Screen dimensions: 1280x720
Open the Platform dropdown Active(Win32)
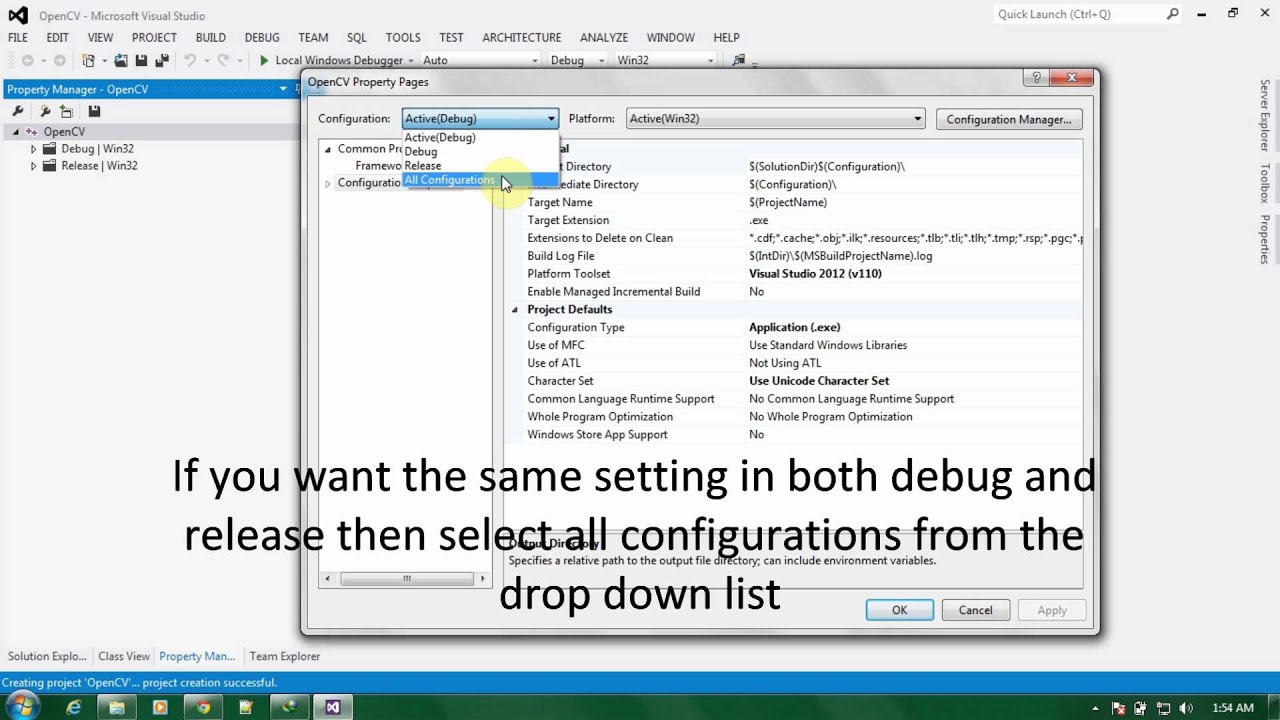click(775, 119)
